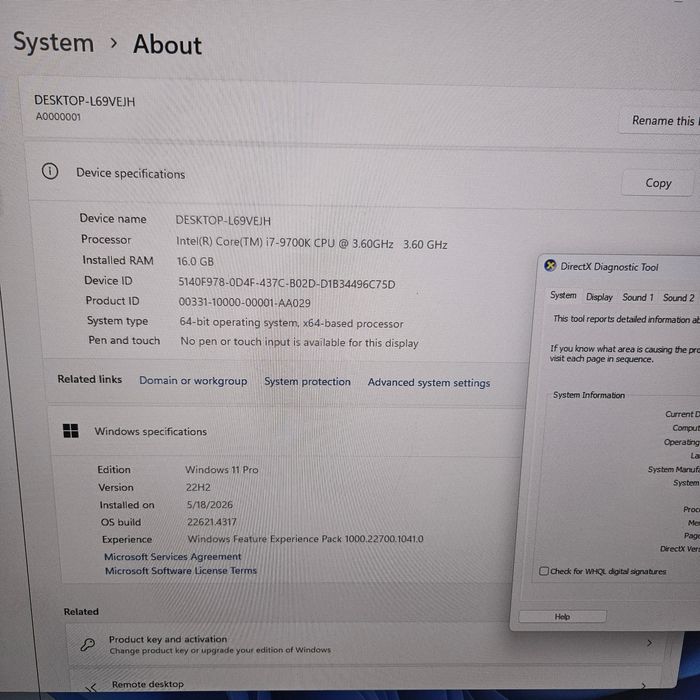The height and width of the screenshot is (700, 700).
Task: Open Product key and activation settings
Action: (x=366, y=644)
